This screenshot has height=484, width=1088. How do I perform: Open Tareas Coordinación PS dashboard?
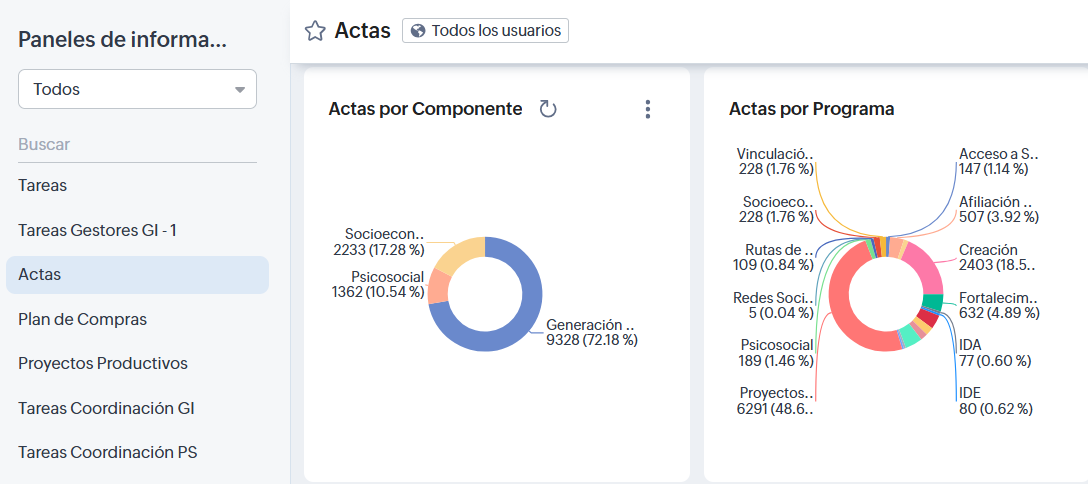(107, 452)
